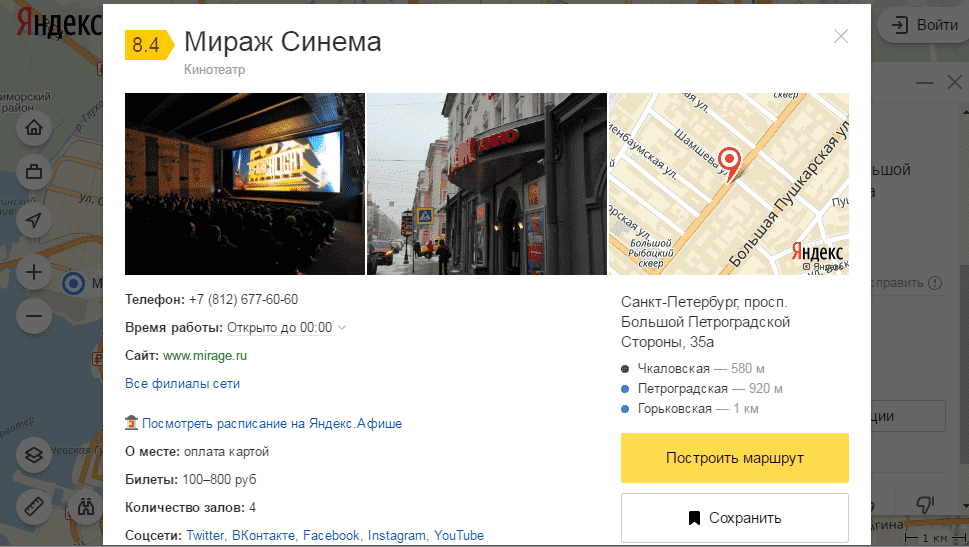Expand the working hours dropdown arrow
This screenshot has height=547, width=969.
pos(342,328)
